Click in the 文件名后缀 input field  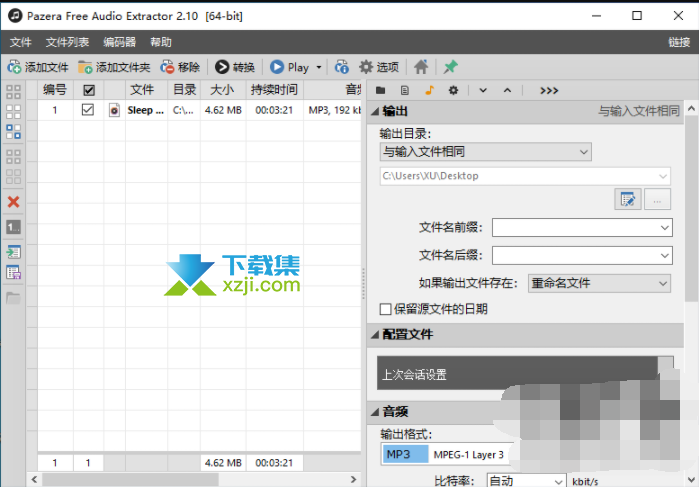point(575,256)
